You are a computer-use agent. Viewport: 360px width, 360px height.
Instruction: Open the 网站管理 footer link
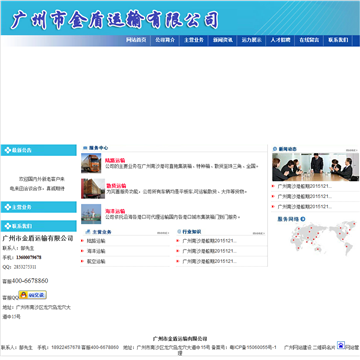tap(352, 348)
